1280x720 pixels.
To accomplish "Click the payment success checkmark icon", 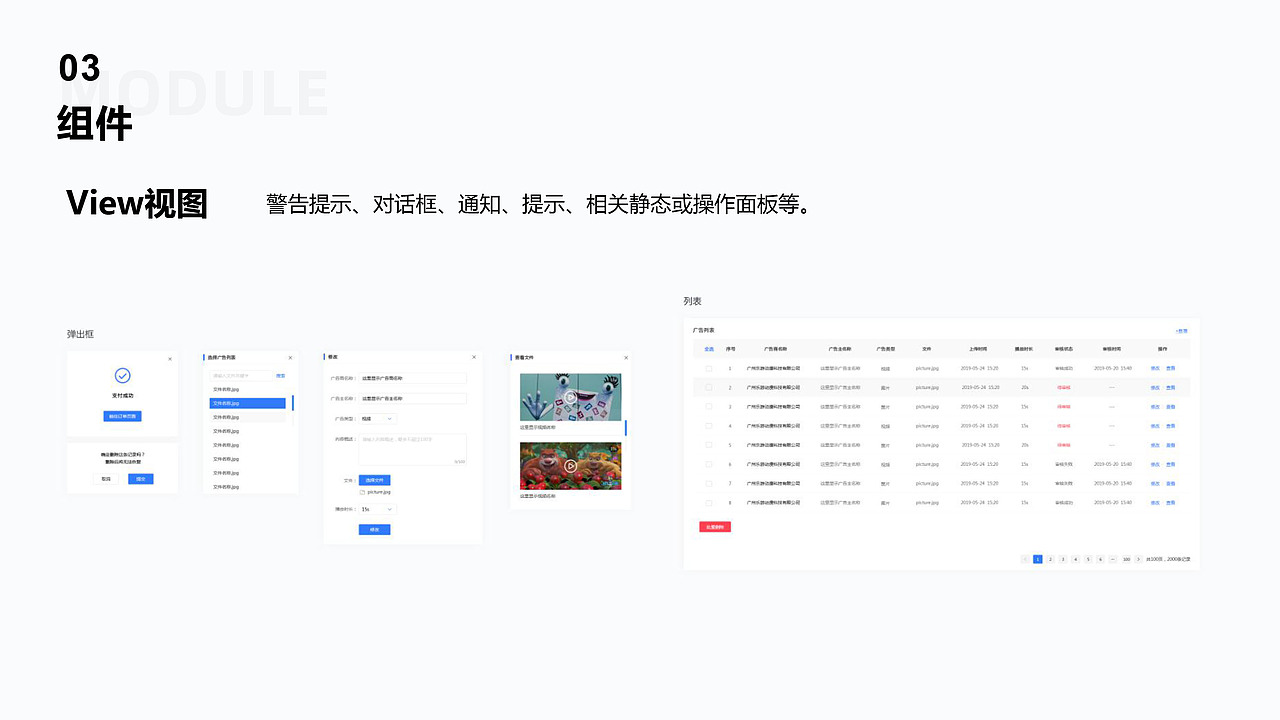I will [x=122, y=376].
